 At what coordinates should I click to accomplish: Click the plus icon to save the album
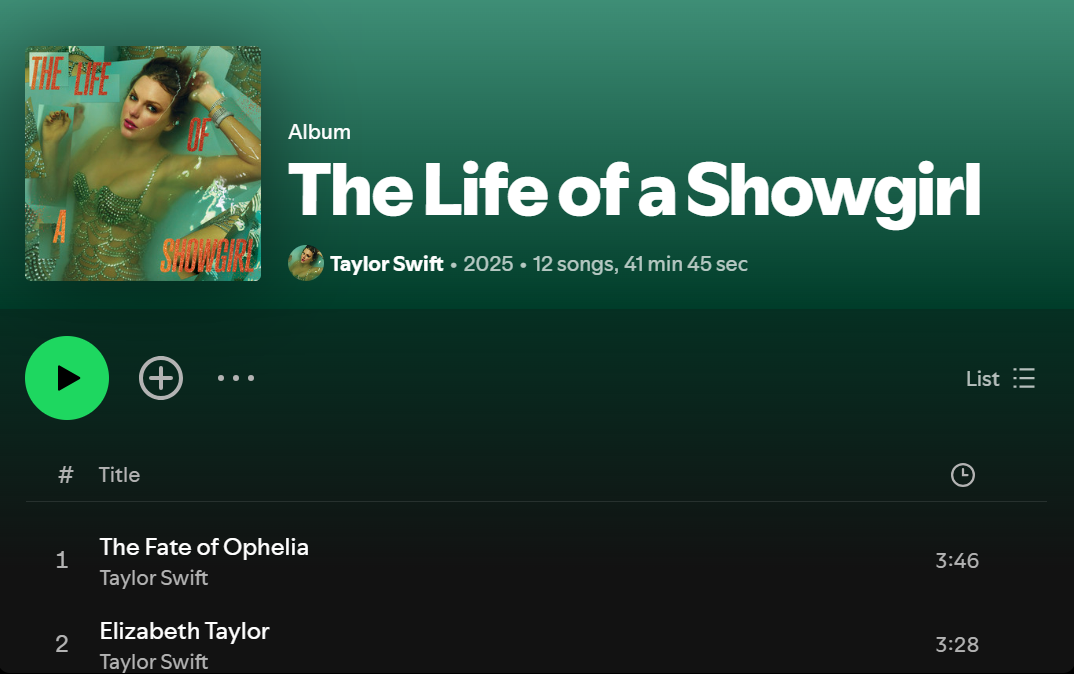click(x=160, y=378)
